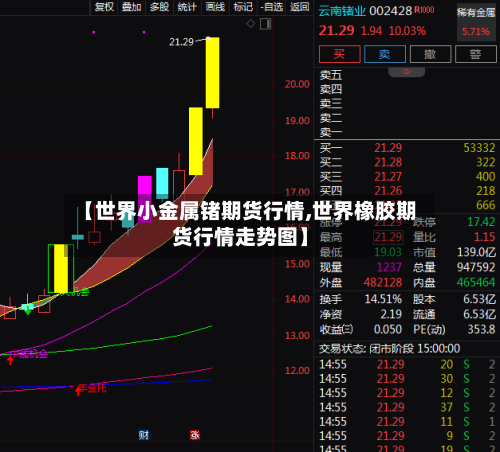Activate the 画线 drawing tool
Screen dimensions: 500x452
(215, 7)
